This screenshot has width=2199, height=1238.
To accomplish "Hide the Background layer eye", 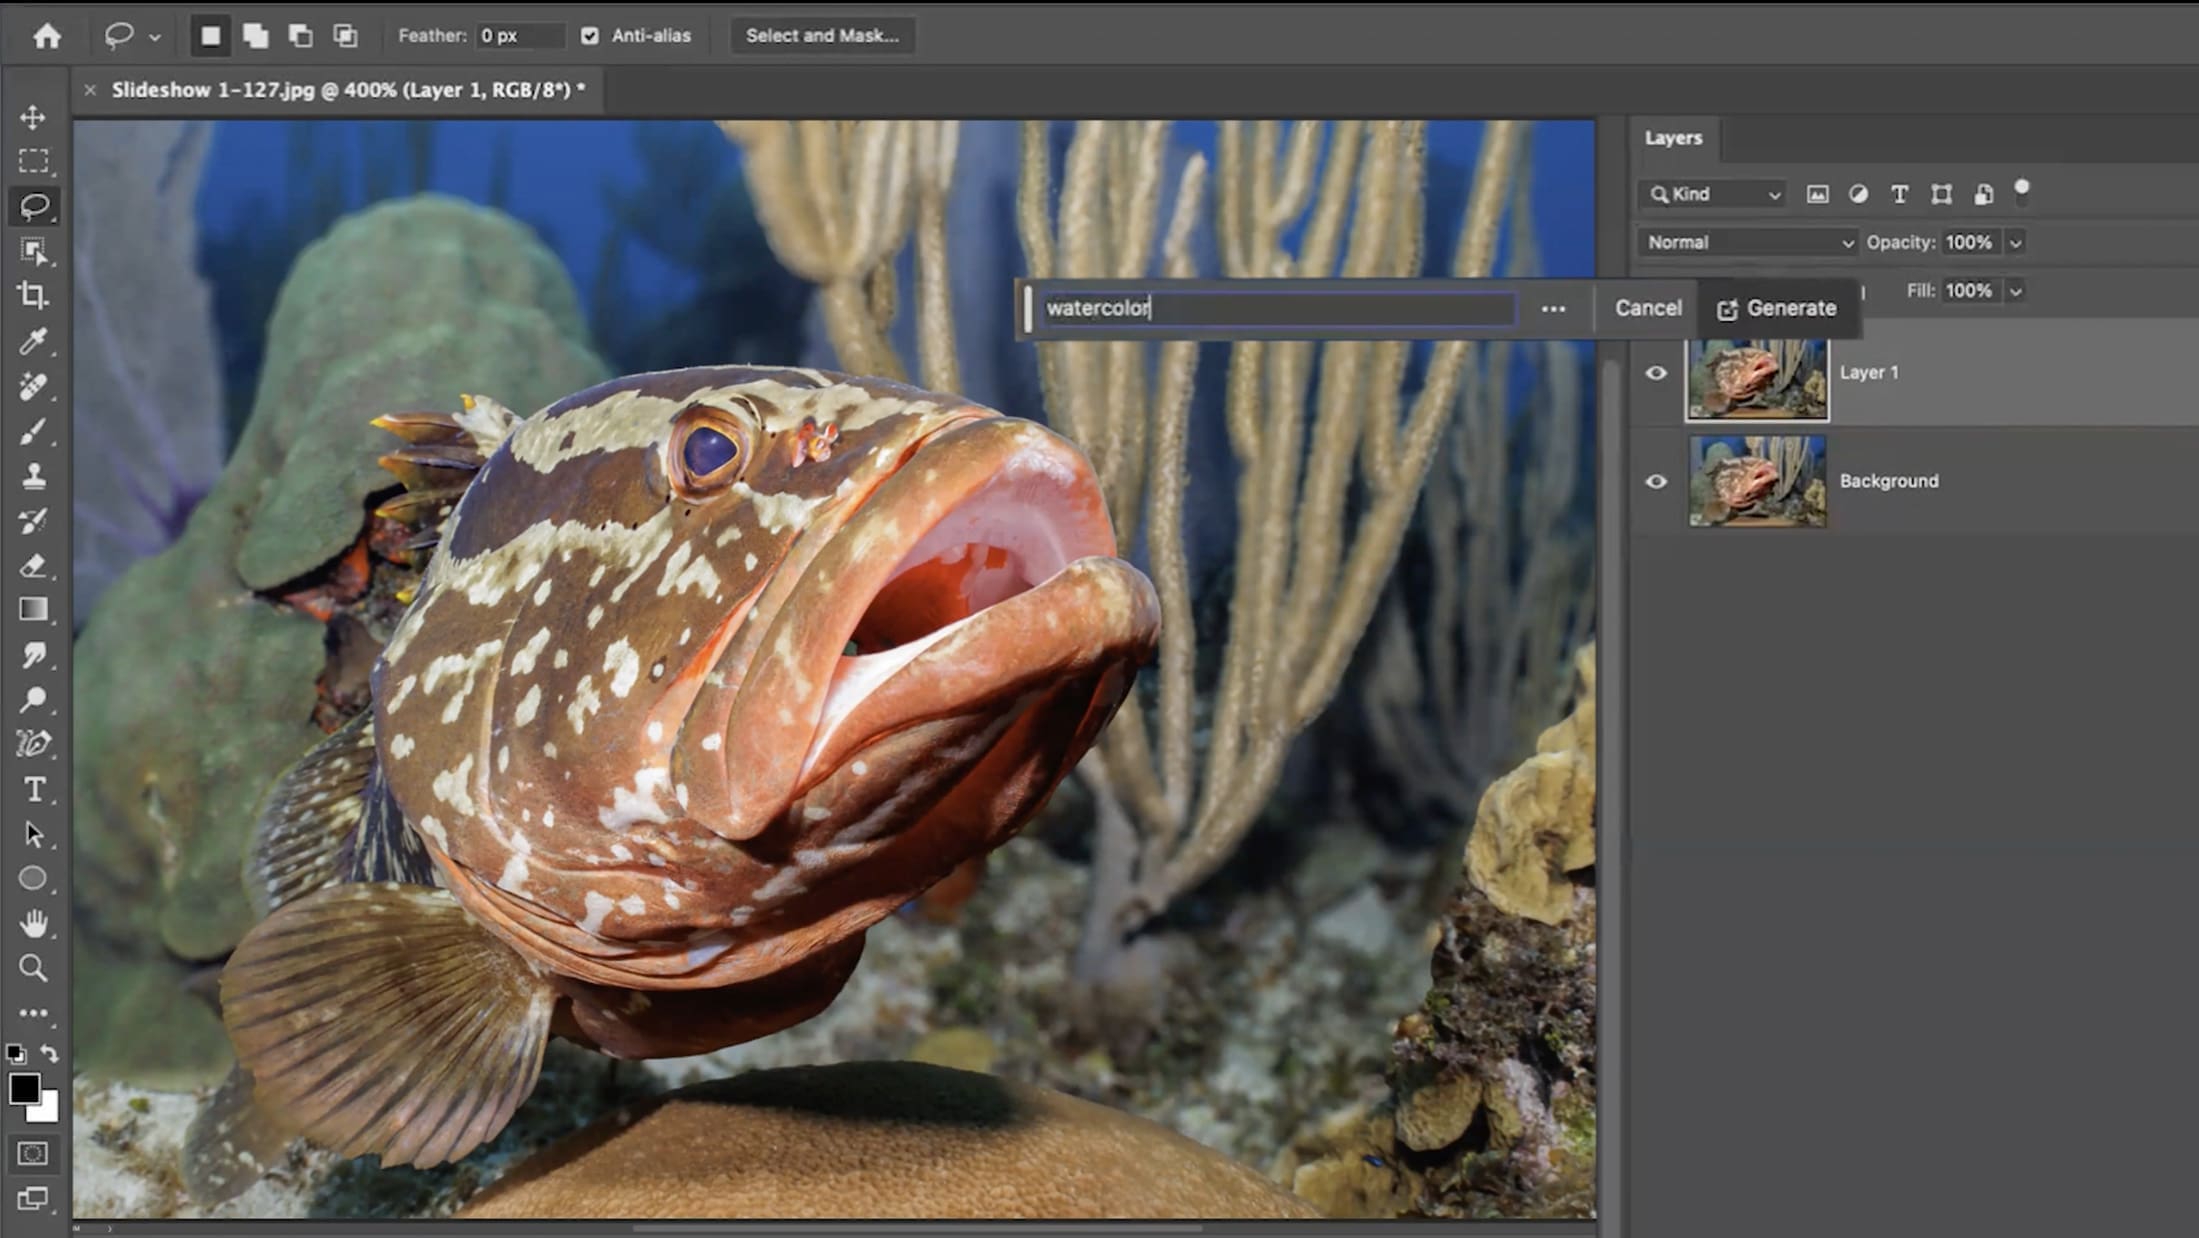I will (1656, 481).
